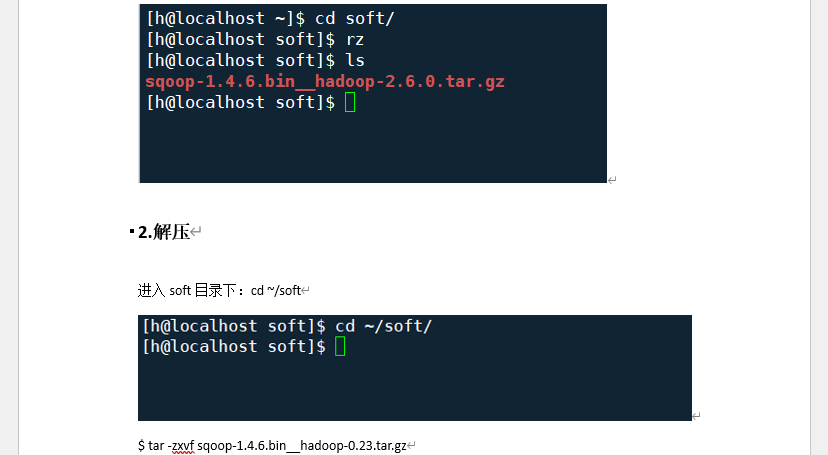Click "sqoop-1.4.6.bin__hadoop-0.23.tar.gz" in the tar command

tap(302, 445)
